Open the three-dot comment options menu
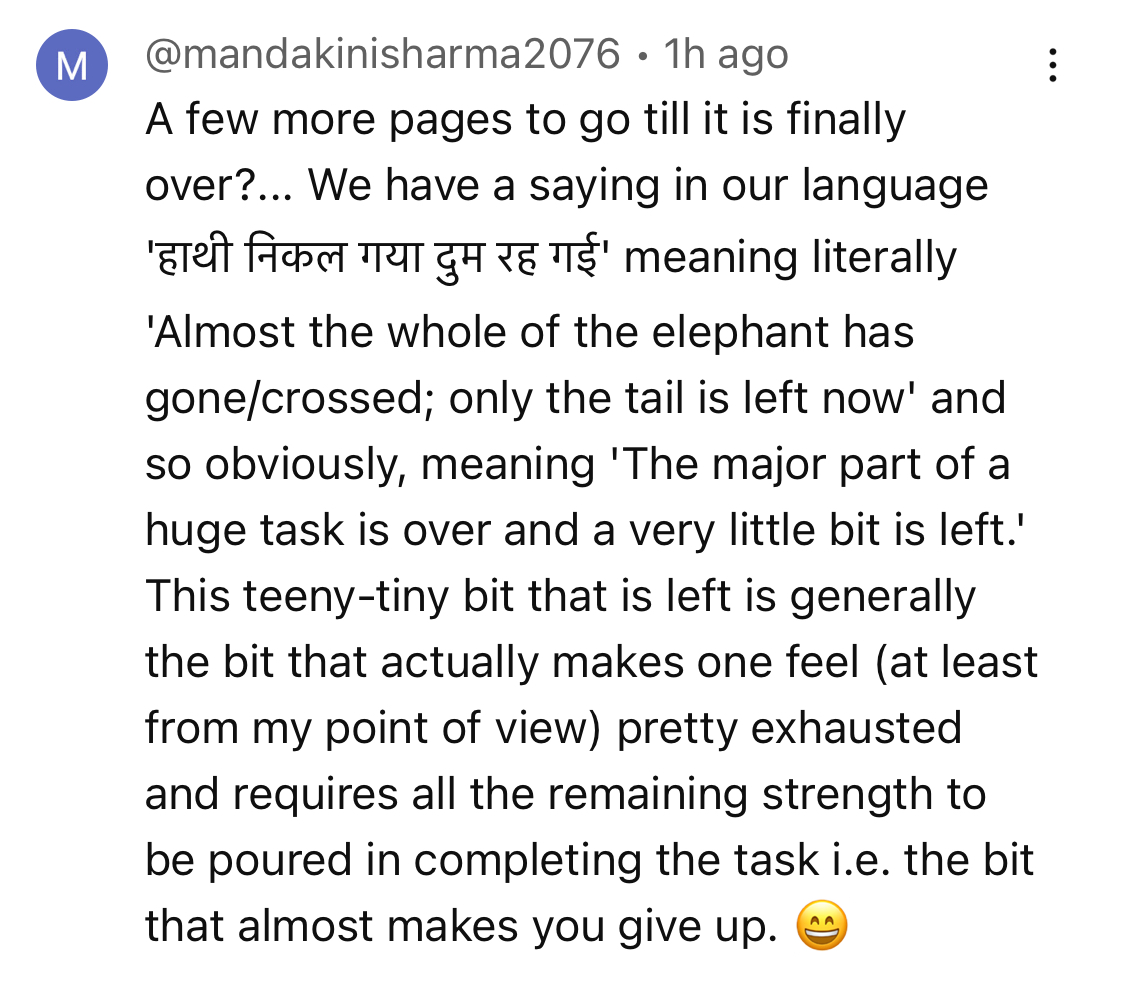 [x=1052, y=65]
